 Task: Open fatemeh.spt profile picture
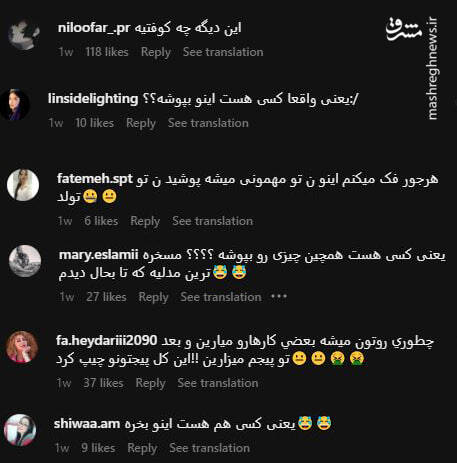[x=23, y=185]
